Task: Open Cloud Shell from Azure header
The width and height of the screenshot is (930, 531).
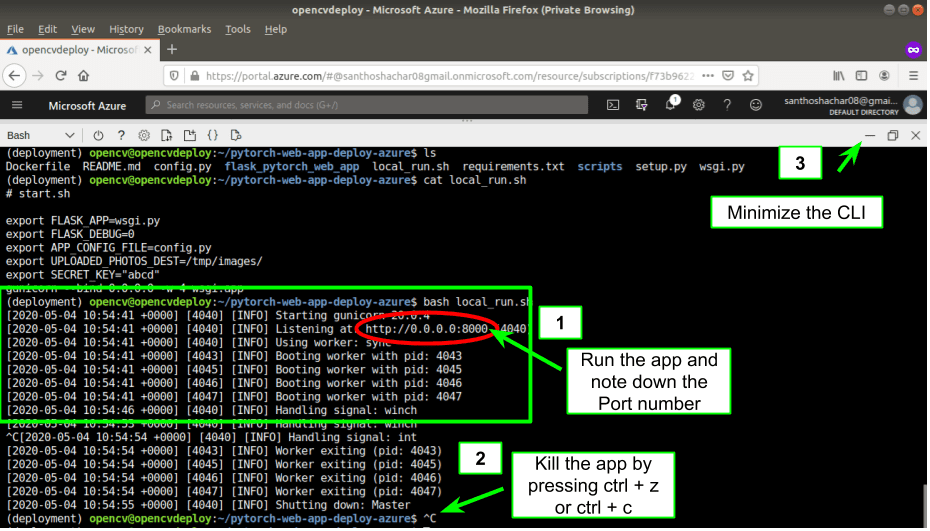Action: 613,105
